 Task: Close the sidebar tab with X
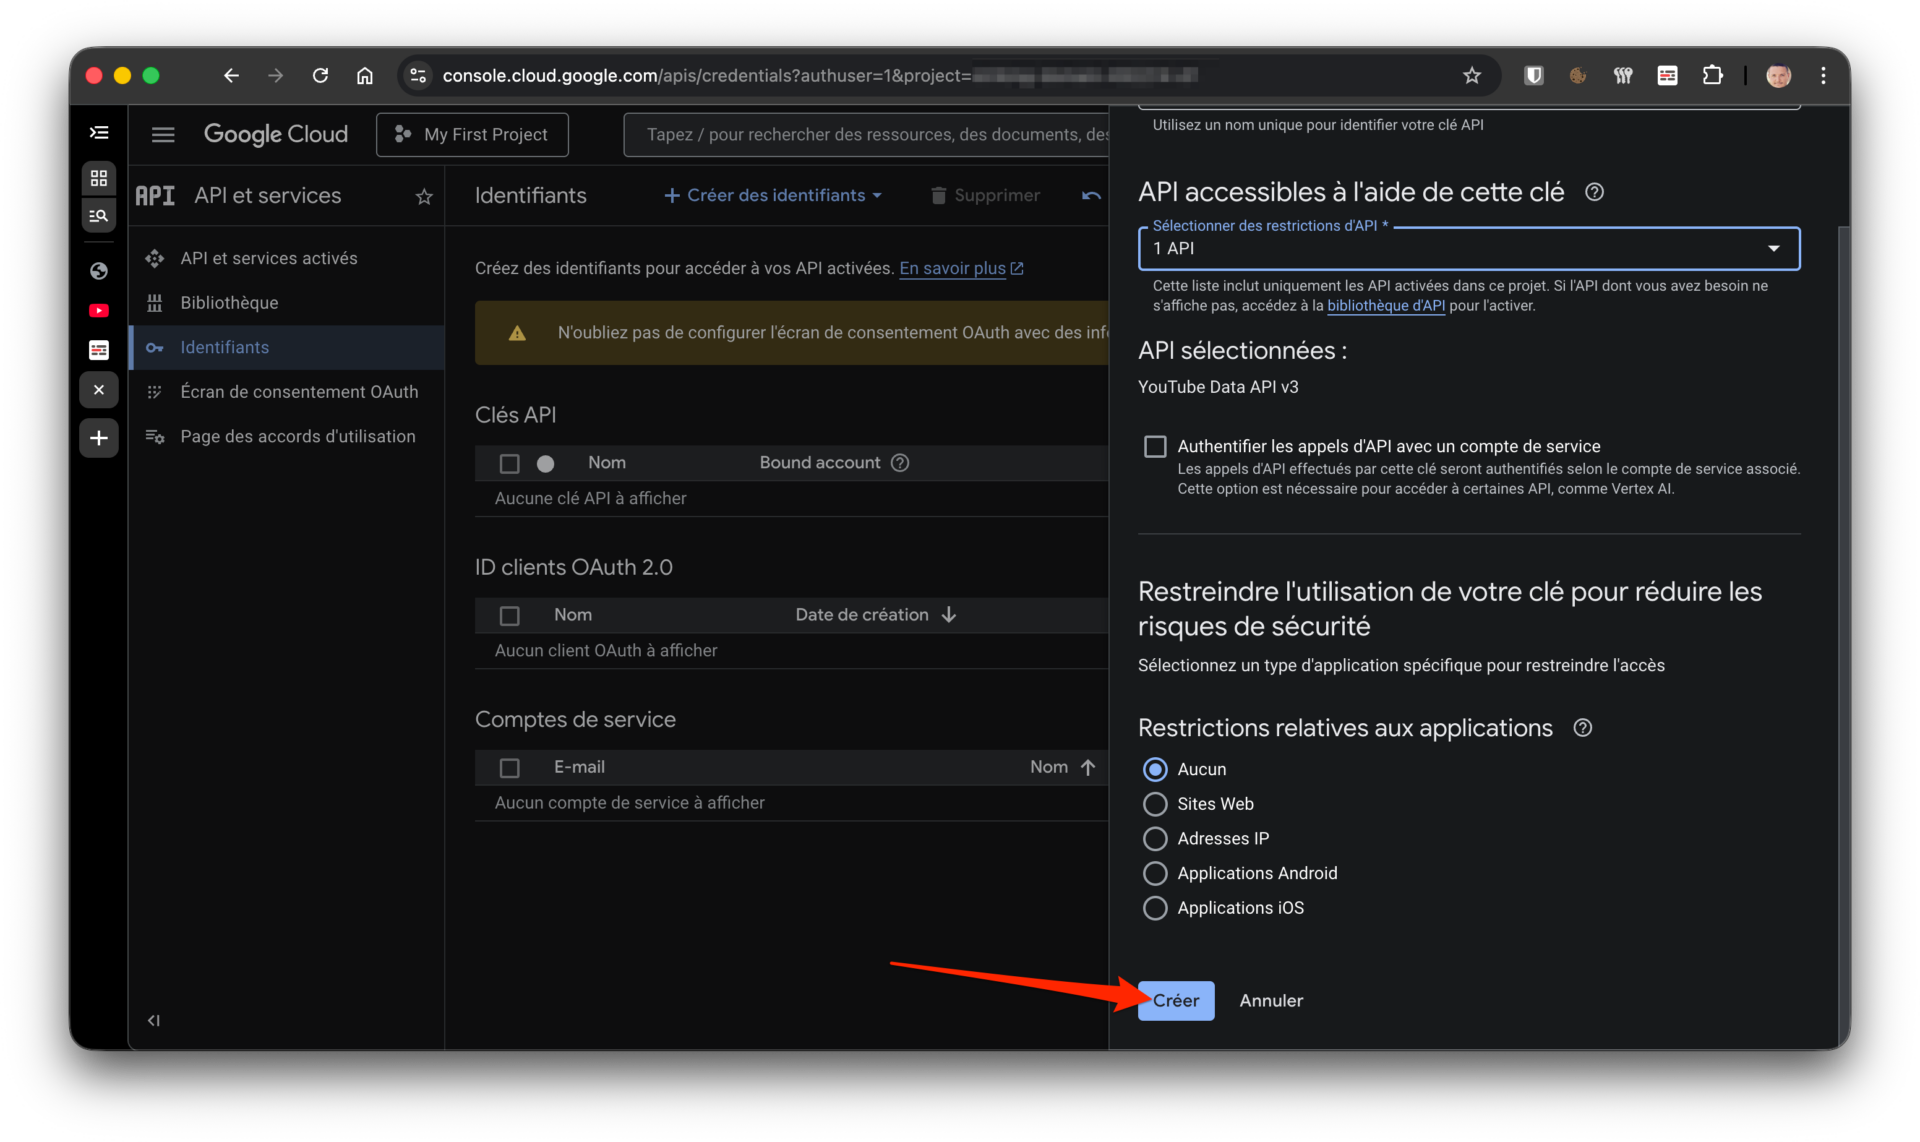pyautogui.click(x=99, y=390)
